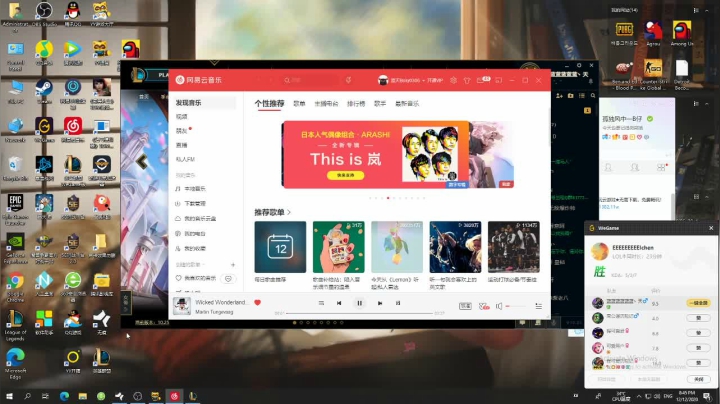Screen dimensions: 720x404
Task: Open 发现音乐 in the sidebar
Action: 205,103
